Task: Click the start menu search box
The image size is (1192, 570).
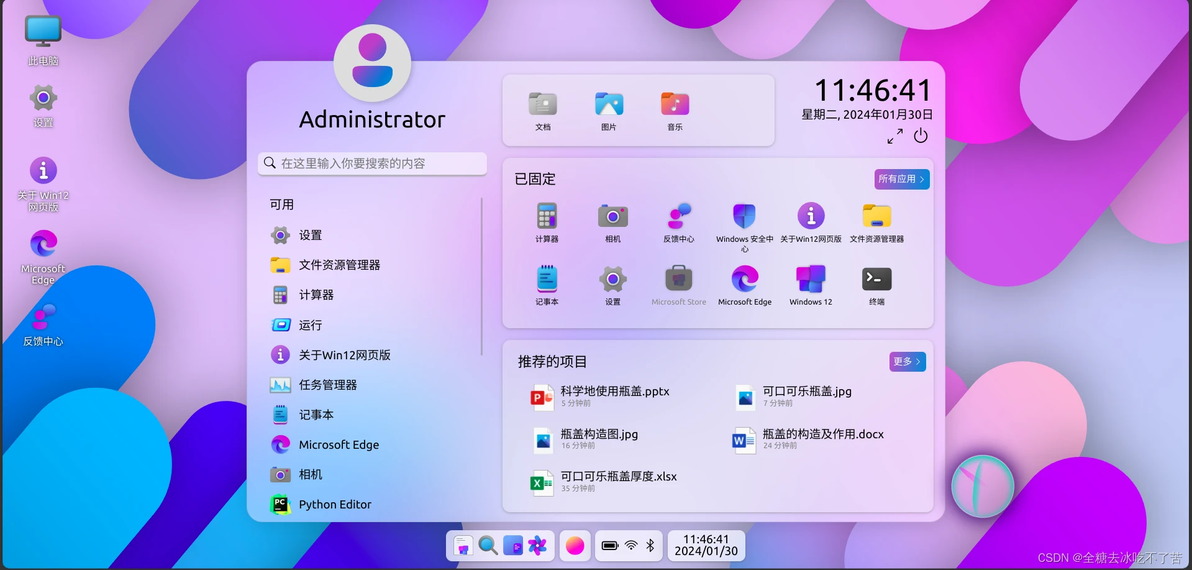Action: point(372,163)
